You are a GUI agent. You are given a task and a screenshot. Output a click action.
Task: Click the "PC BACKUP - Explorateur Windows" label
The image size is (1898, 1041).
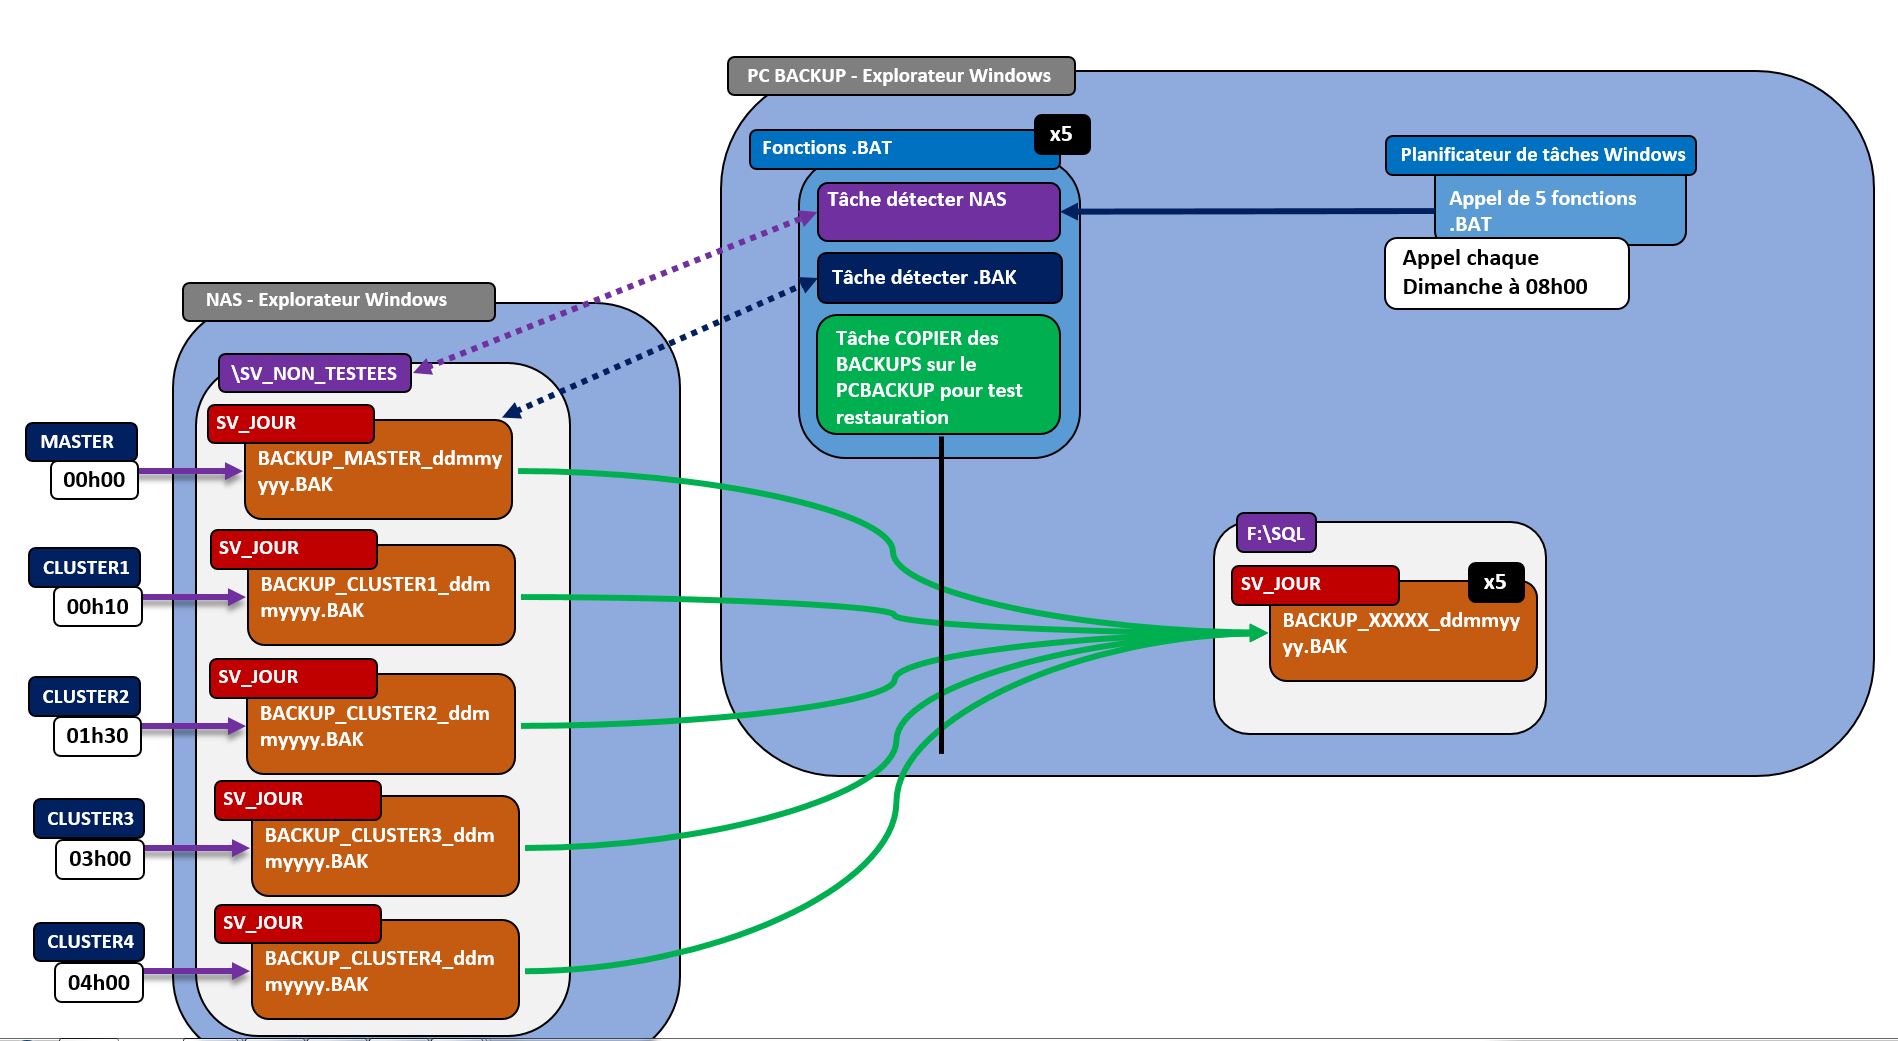(900, 76)
